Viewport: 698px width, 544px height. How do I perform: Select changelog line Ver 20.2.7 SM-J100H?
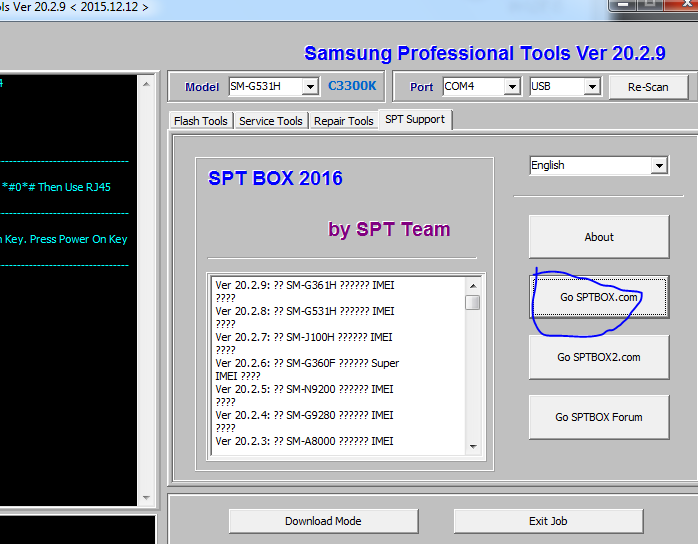tap(304, 337)
